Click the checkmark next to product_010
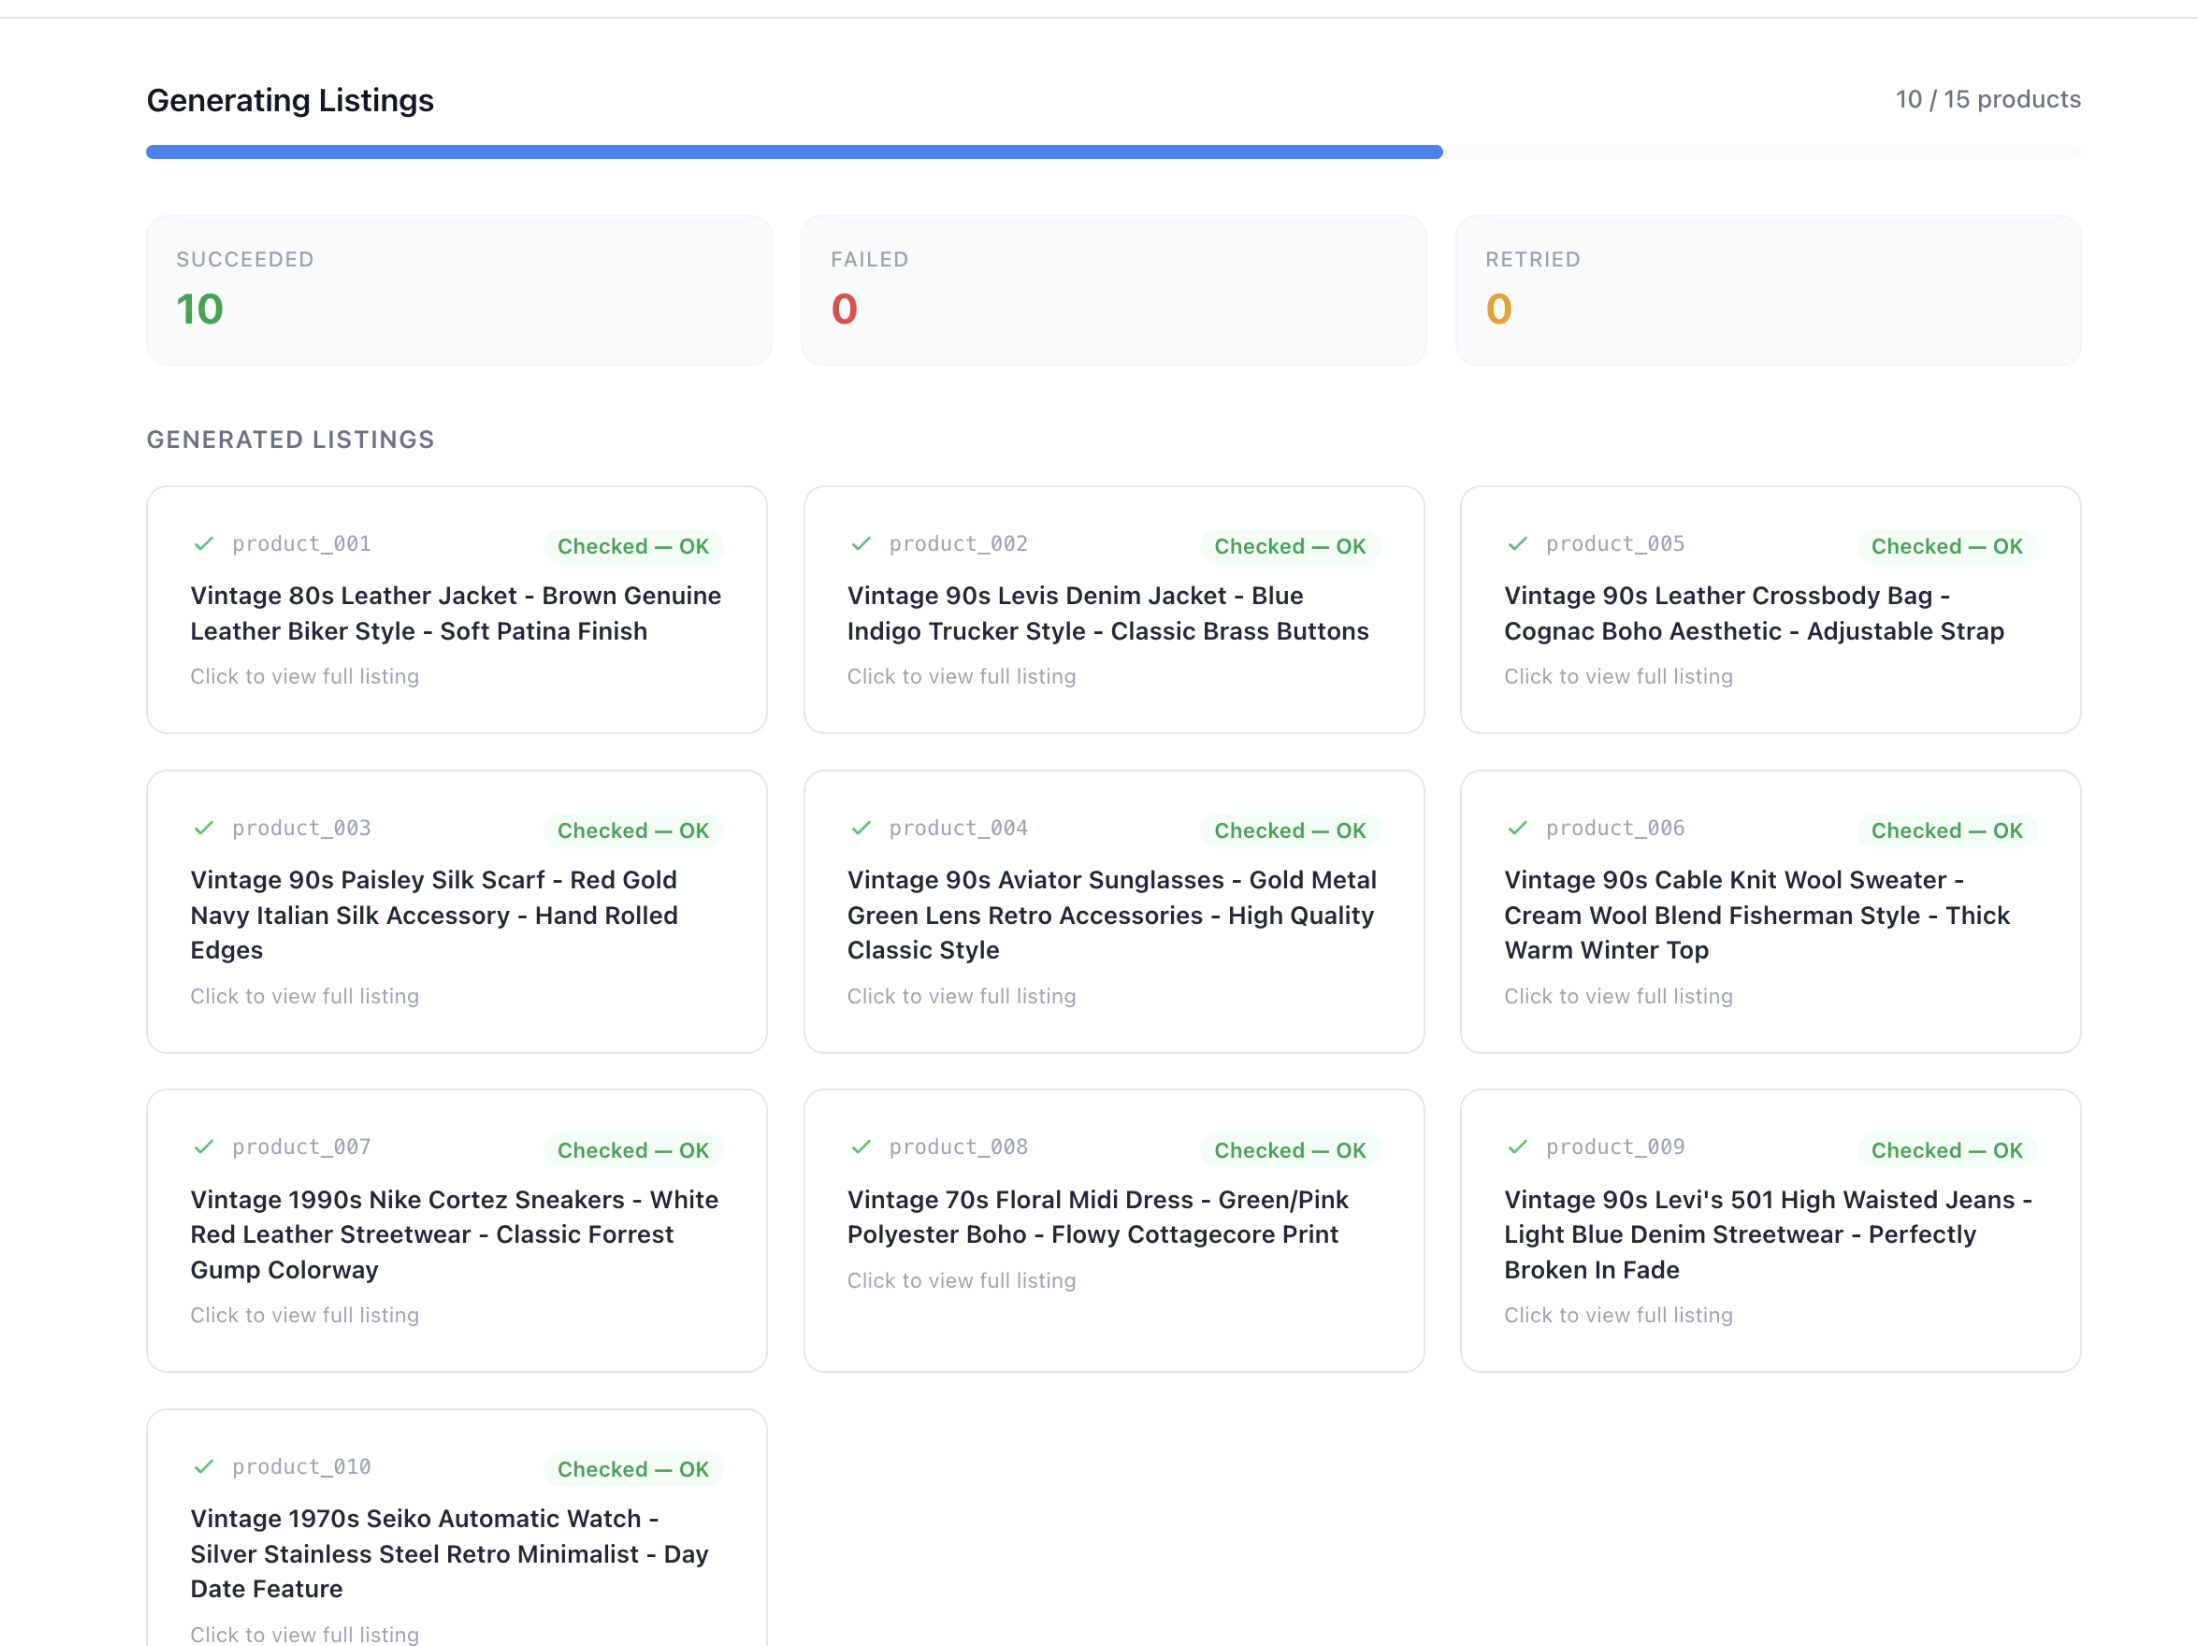The height and width of the screenshot is (1646, 2198). point(204,1467)
